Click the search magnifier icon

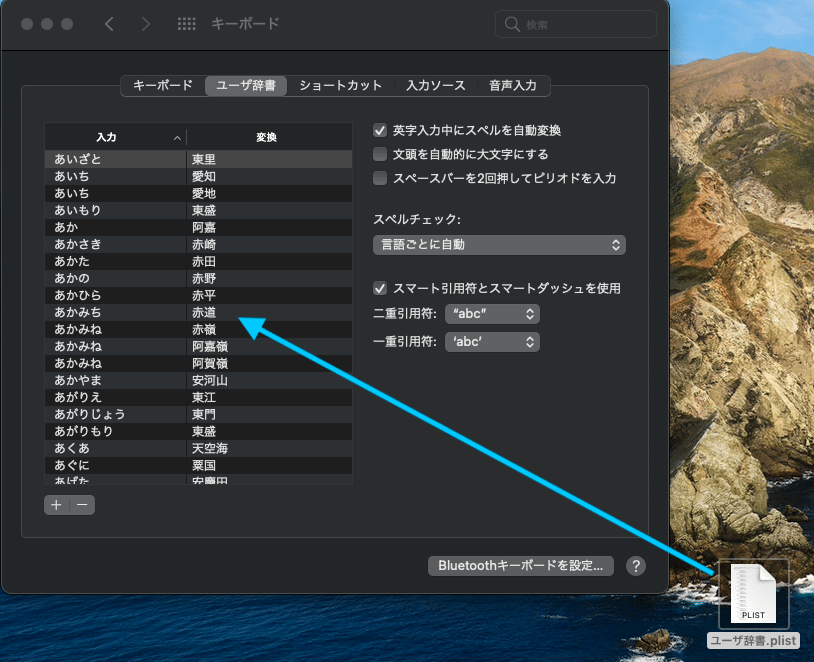point(512,24)
